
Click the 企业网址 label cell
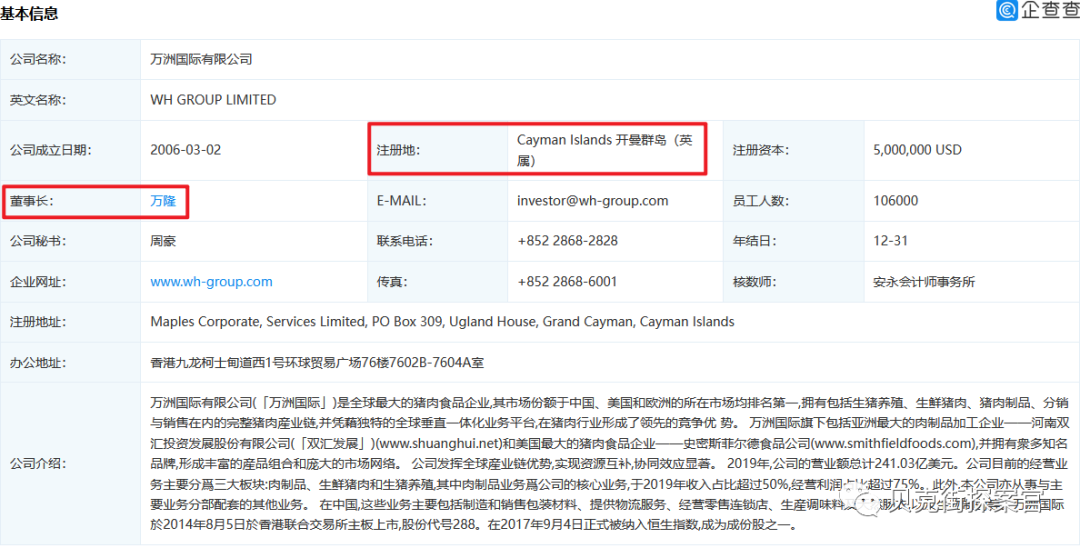point(70,282)
